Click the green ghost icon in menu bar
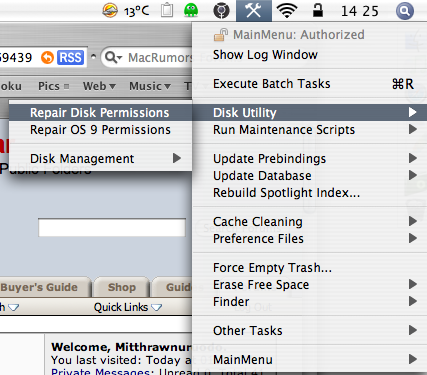The width and height of the screenshot is (427, 375). point(191,10)
